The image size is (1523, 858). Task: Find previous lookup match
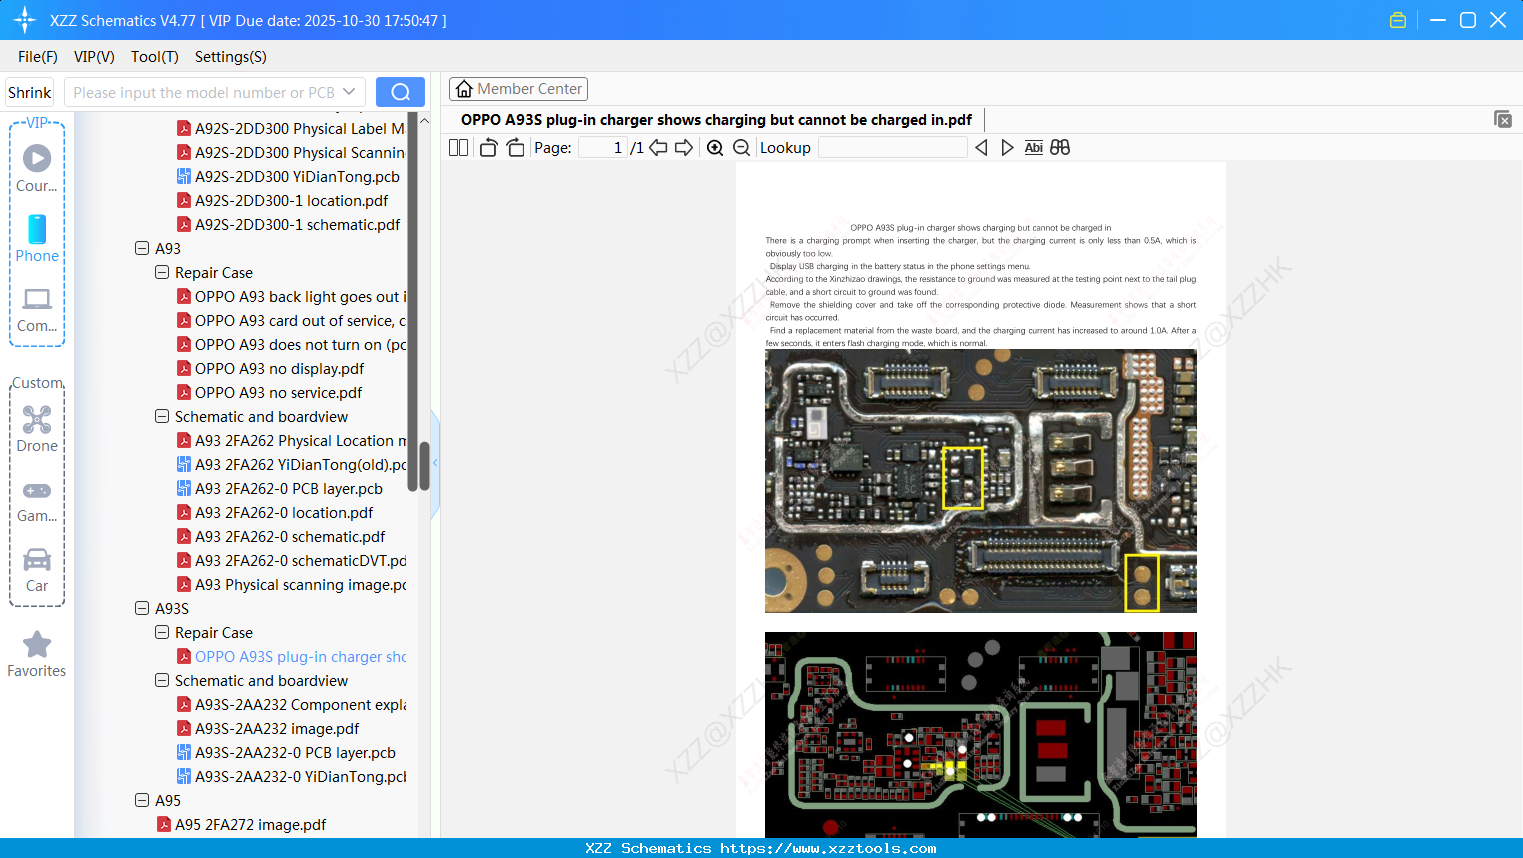click(x=981, y=147)
